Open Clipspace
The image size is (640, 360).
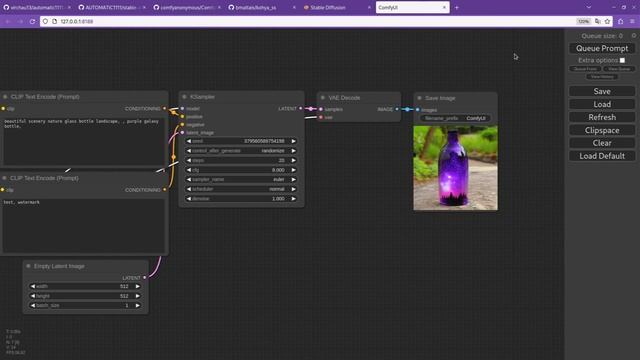click(x=602, y=130)
